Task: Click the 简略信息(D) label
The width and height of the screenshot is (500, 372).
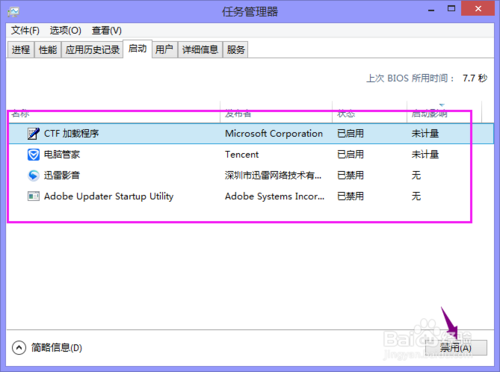Action: [x=57, y=348]
